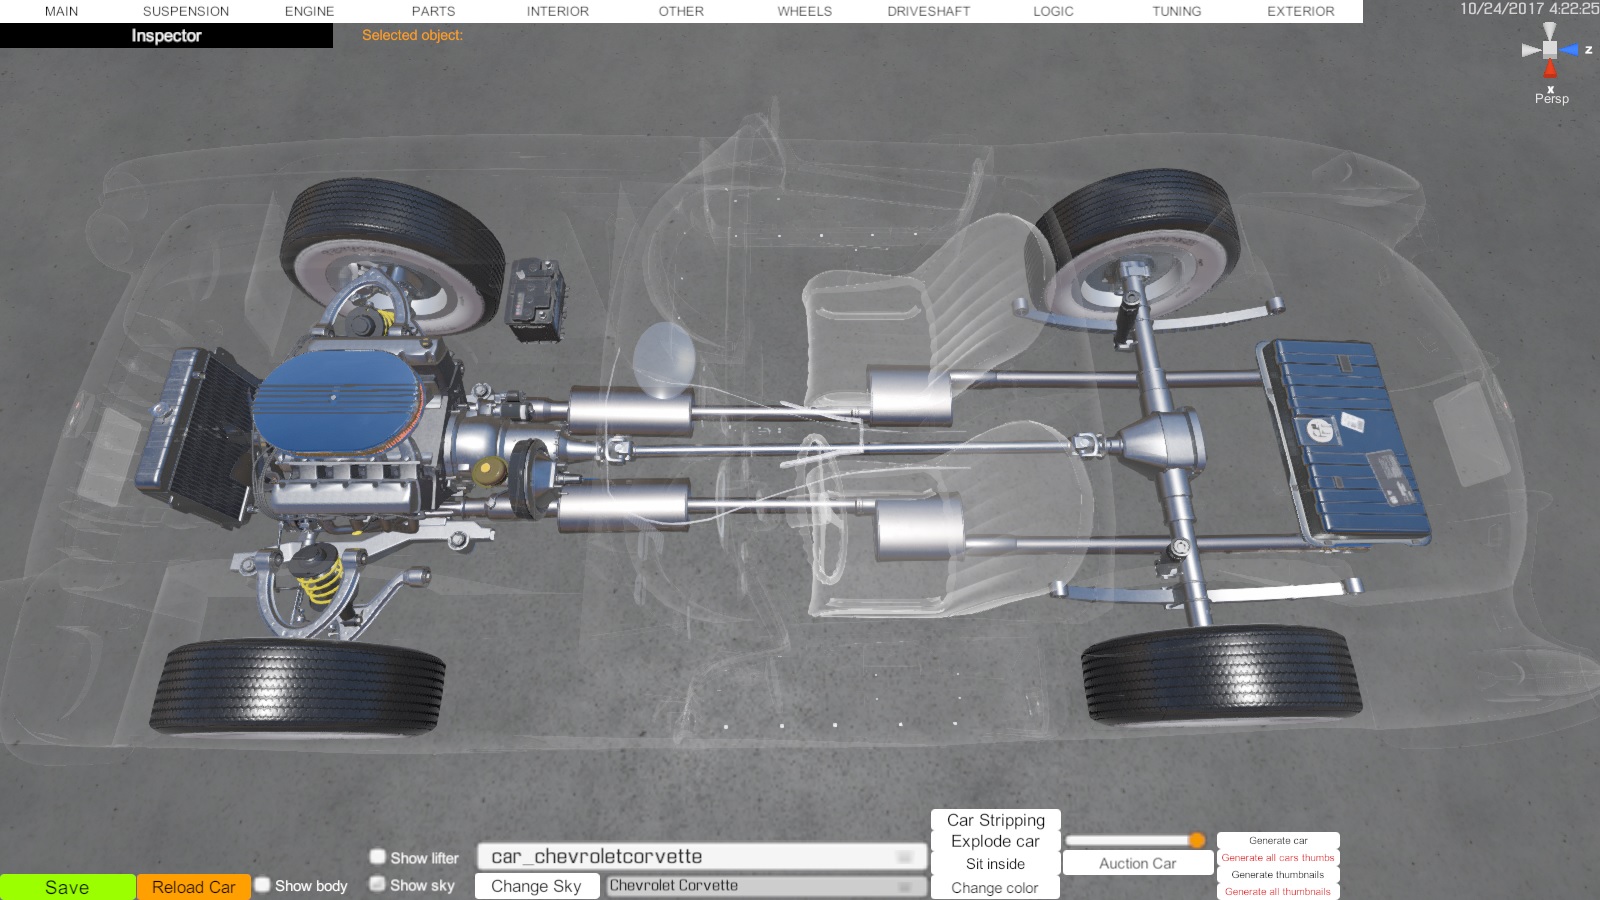
Task: Select the TUNING tab
Action: click(x=1176, y=11)
